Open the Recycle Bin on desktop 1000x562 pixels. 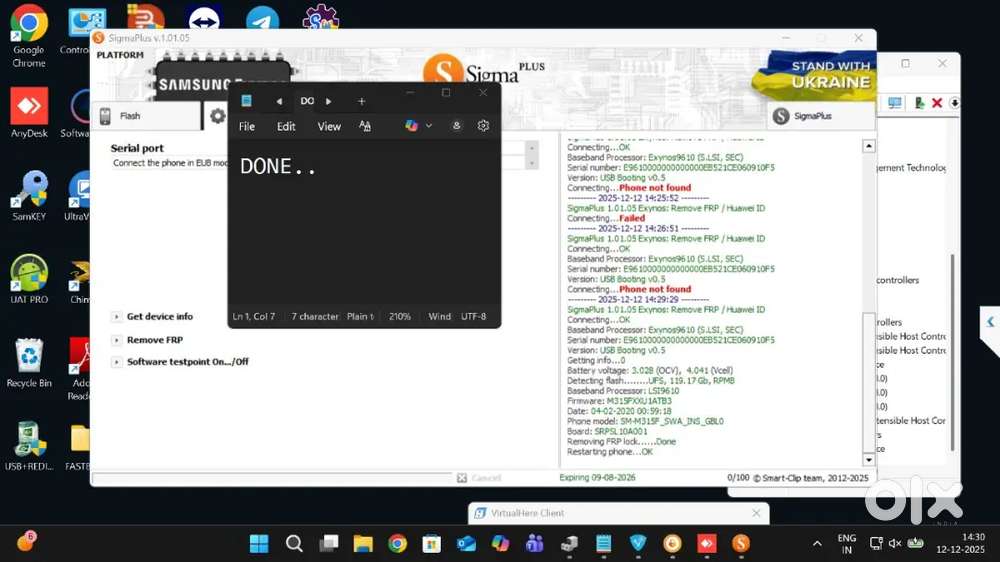pos(29,362)
